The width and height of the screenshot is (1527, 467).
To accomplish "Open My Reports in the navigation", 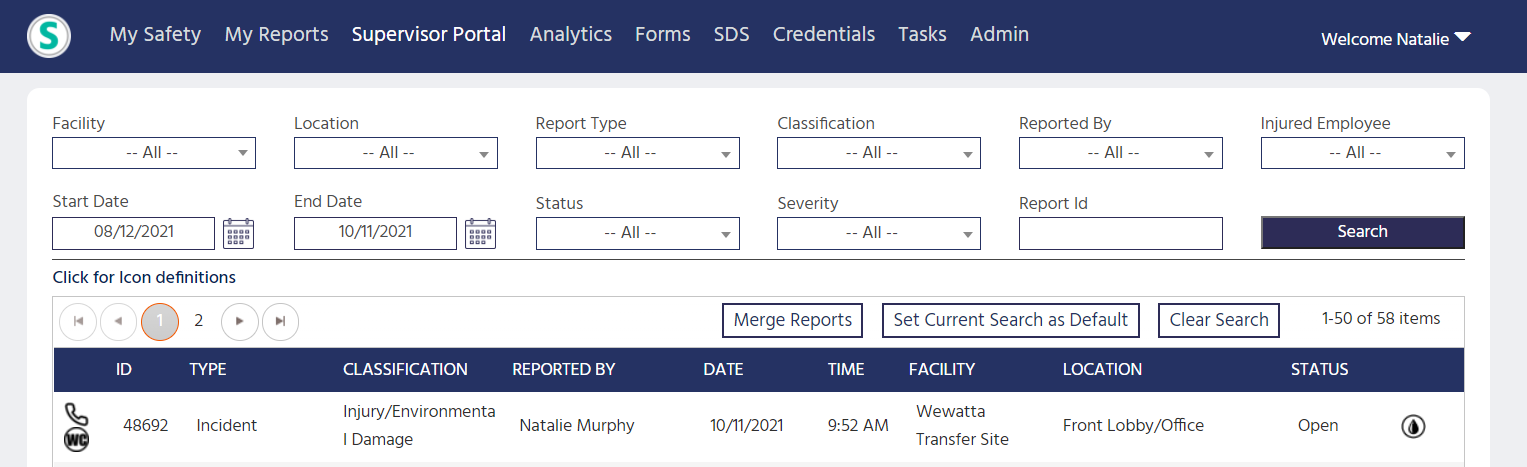I will (276, 34).
